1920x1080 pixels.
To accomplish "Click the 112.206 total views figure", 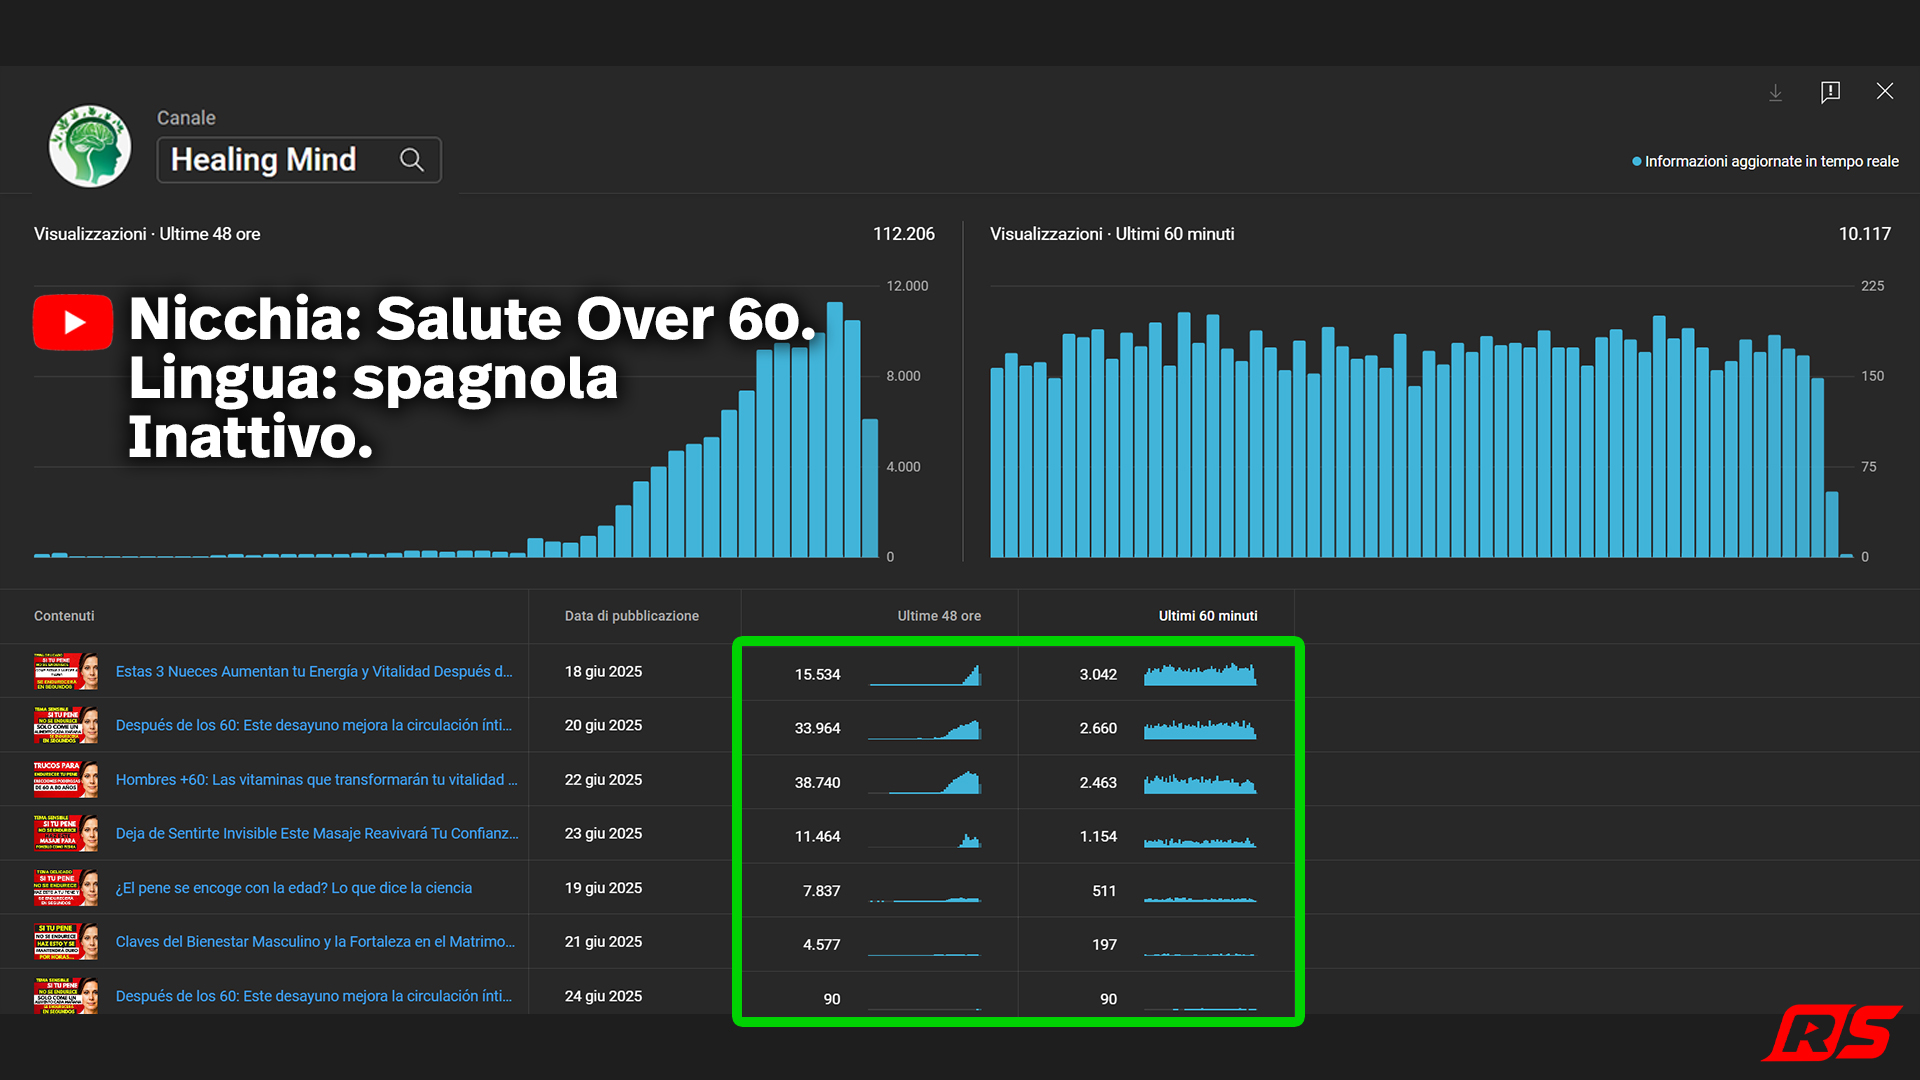I will tap(903, 234).
